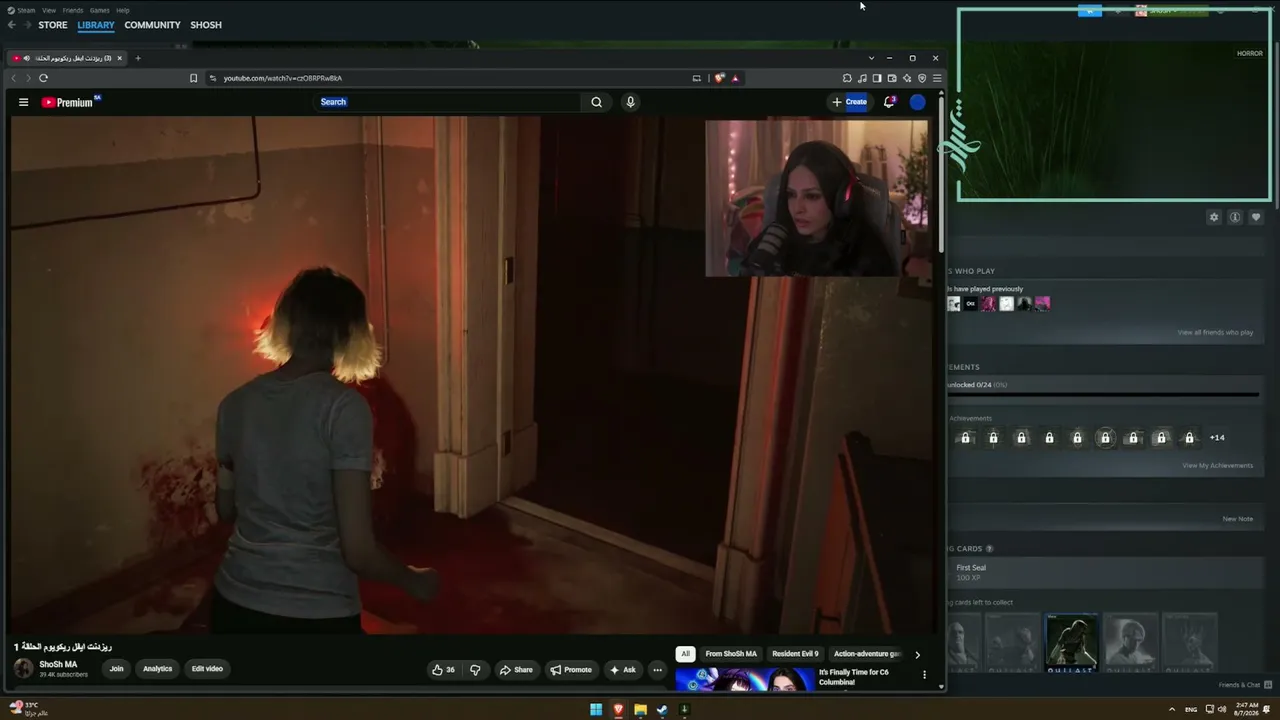Open the browser main hamburger menu
This screenshot has height=720, width=1280.
(937, 78)
